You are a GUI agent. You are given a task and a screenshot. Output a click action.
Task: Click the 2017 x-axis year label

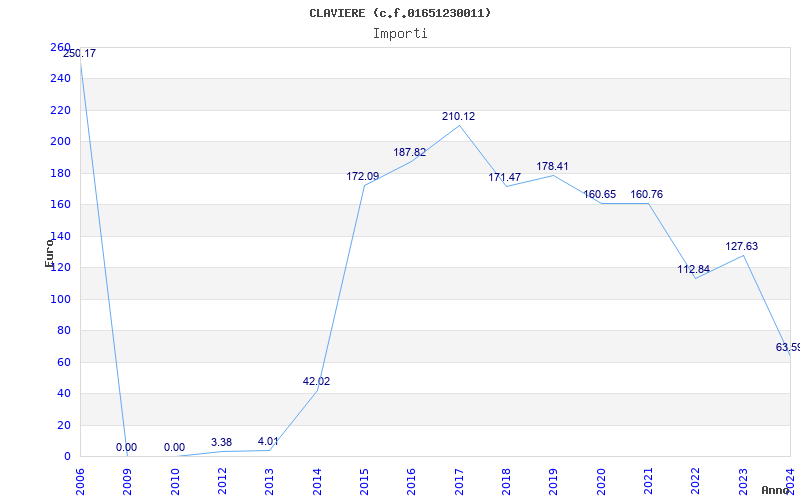pyautogui.click(x=459, y=481)
